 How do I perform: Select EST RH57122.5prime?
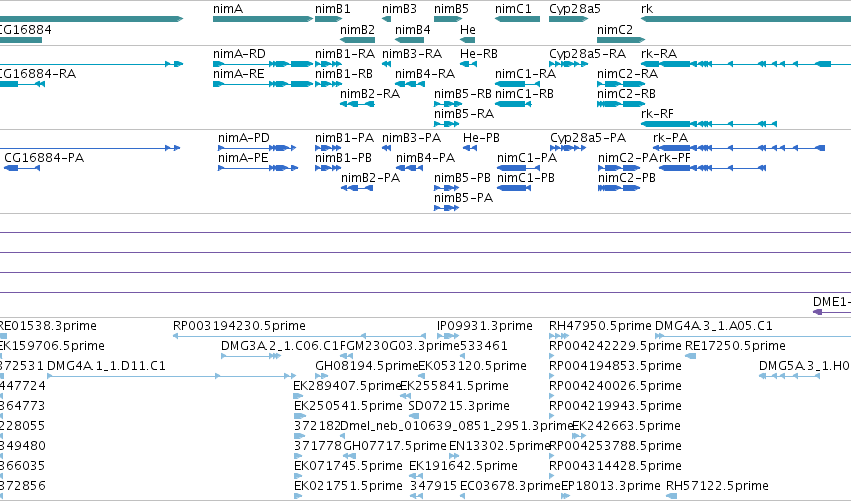coord(671,496)
